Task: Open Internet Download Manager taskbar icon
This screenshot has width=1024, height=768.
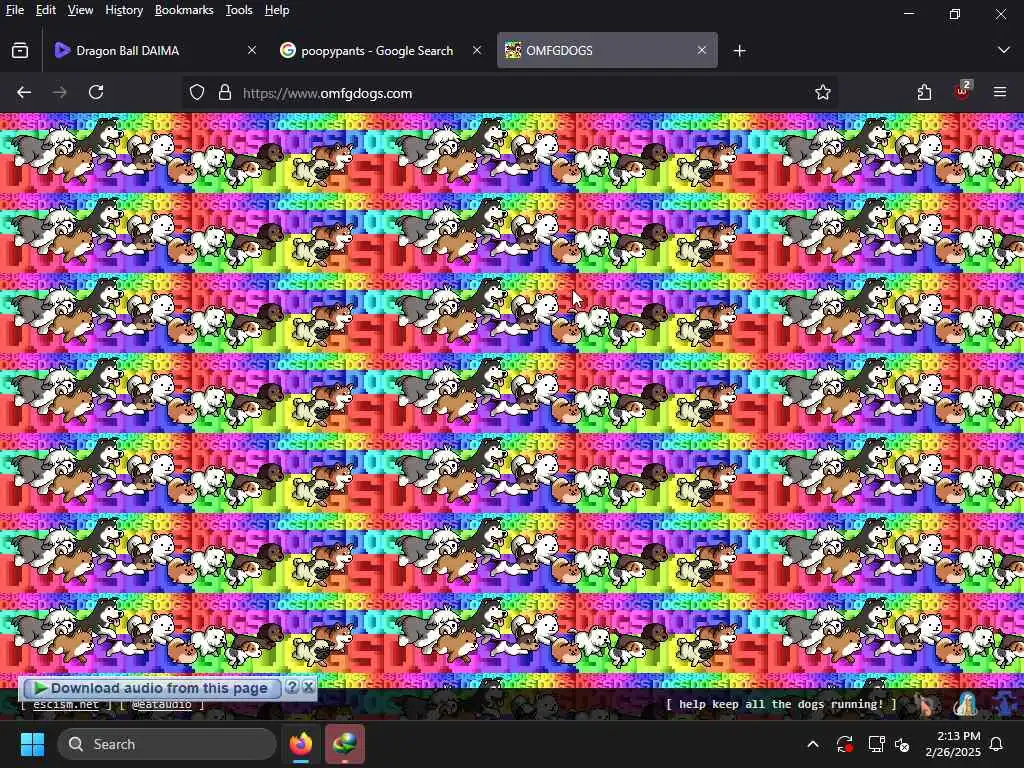Action: 345,744
